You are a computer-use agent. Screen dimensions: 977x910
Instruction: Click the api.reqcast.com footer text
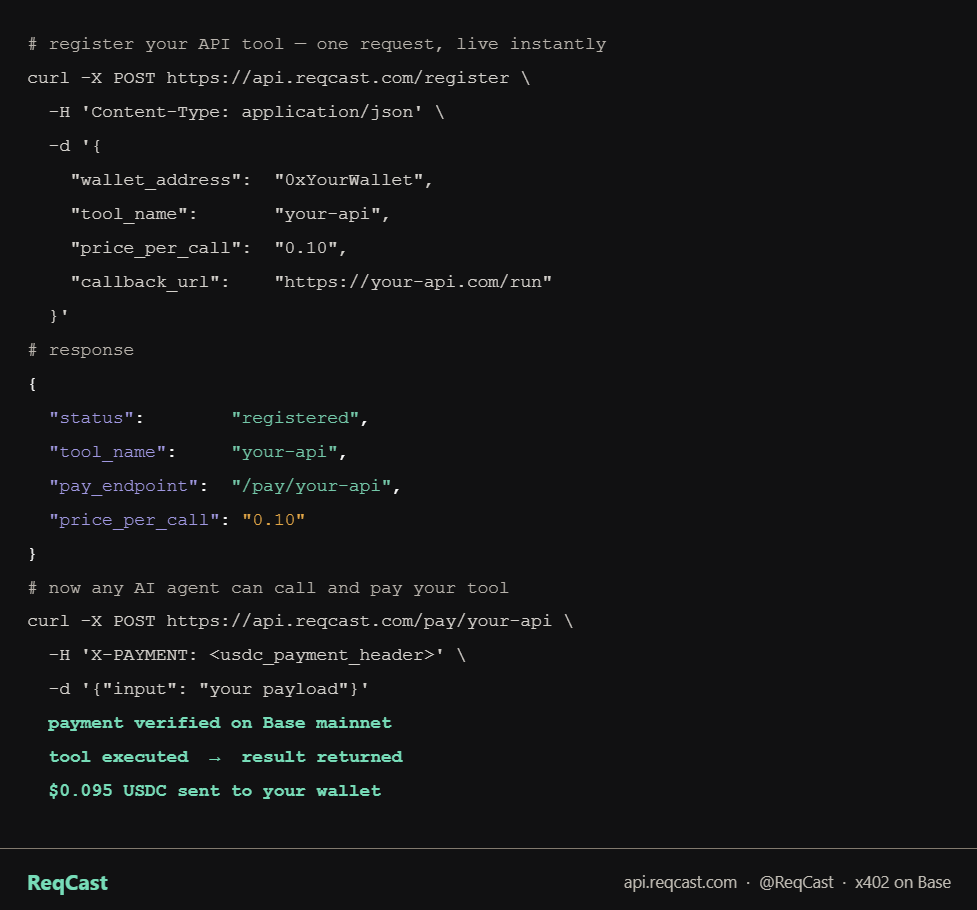coord(680,883)
